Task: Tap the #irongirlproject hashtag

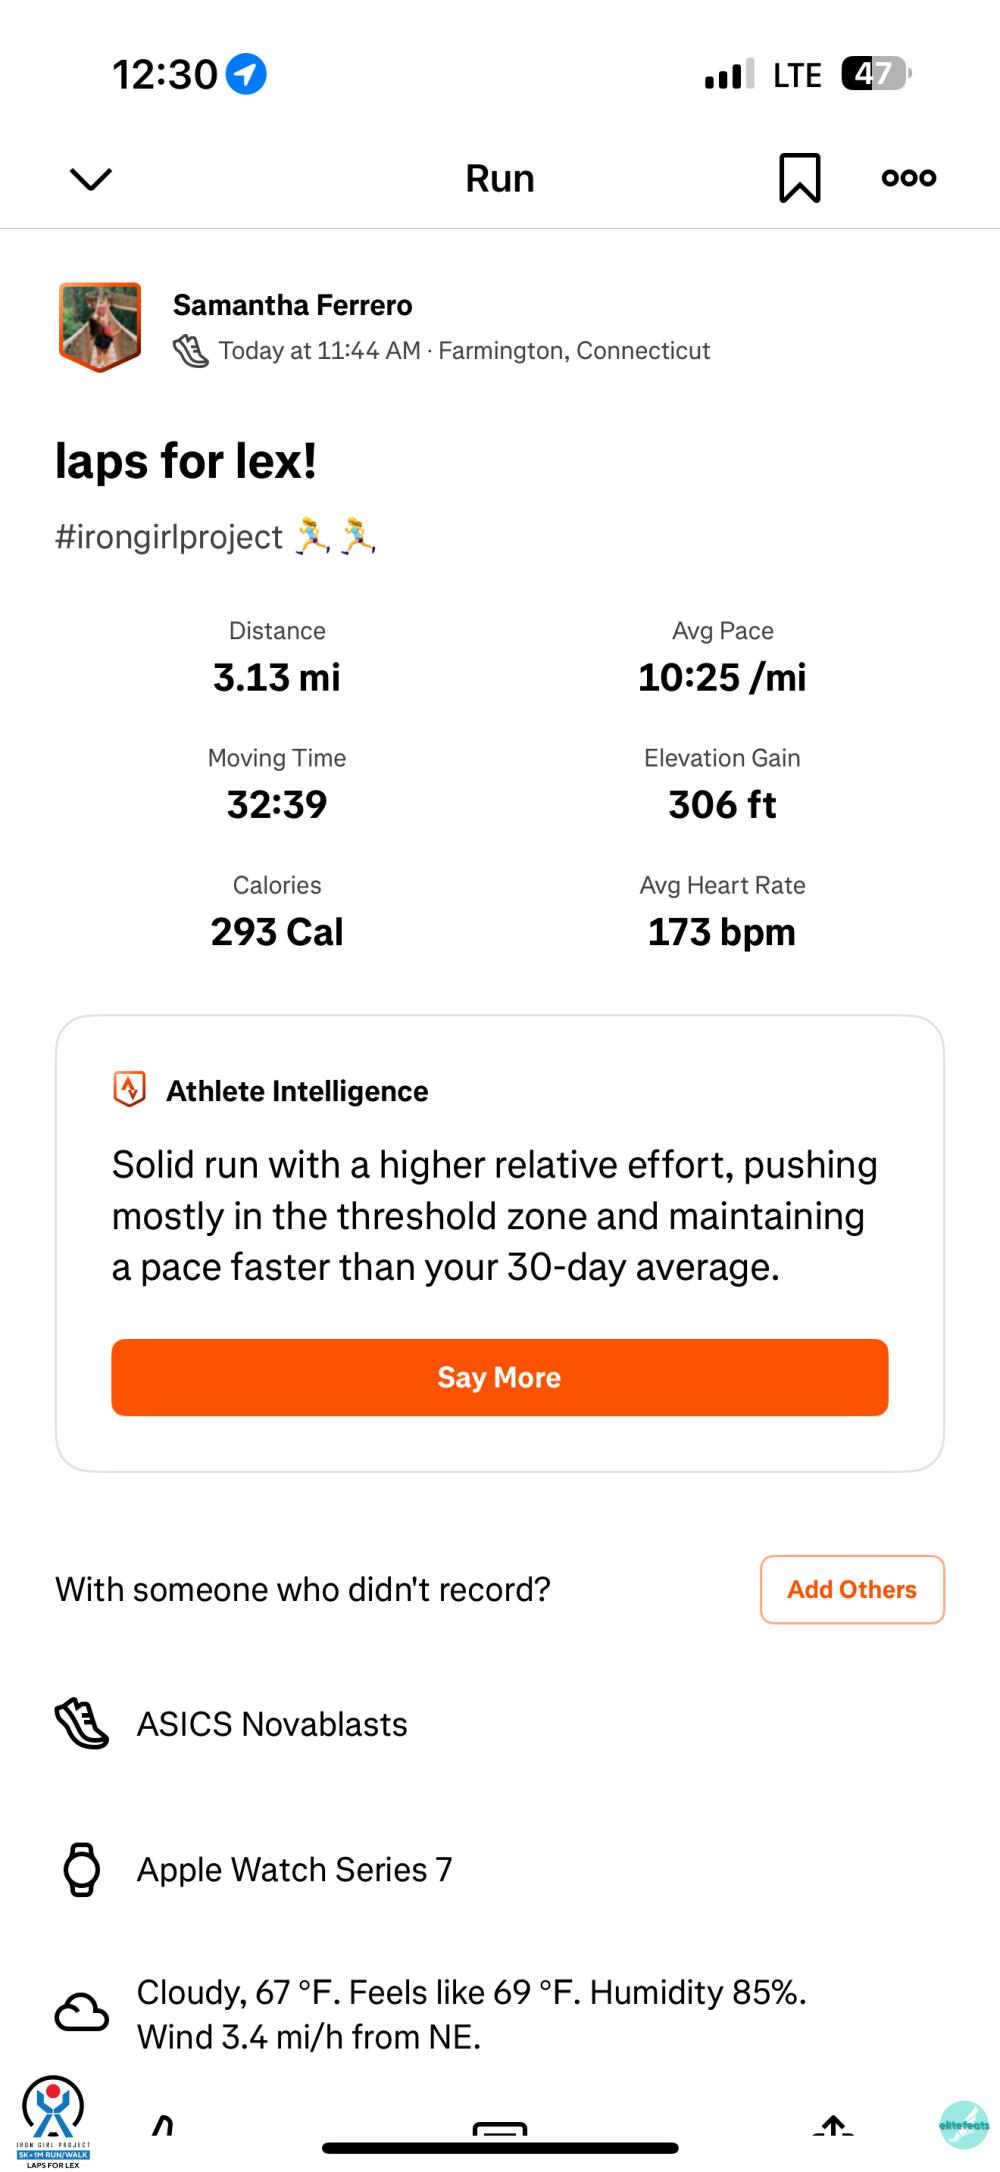Action: coord(169,537)
